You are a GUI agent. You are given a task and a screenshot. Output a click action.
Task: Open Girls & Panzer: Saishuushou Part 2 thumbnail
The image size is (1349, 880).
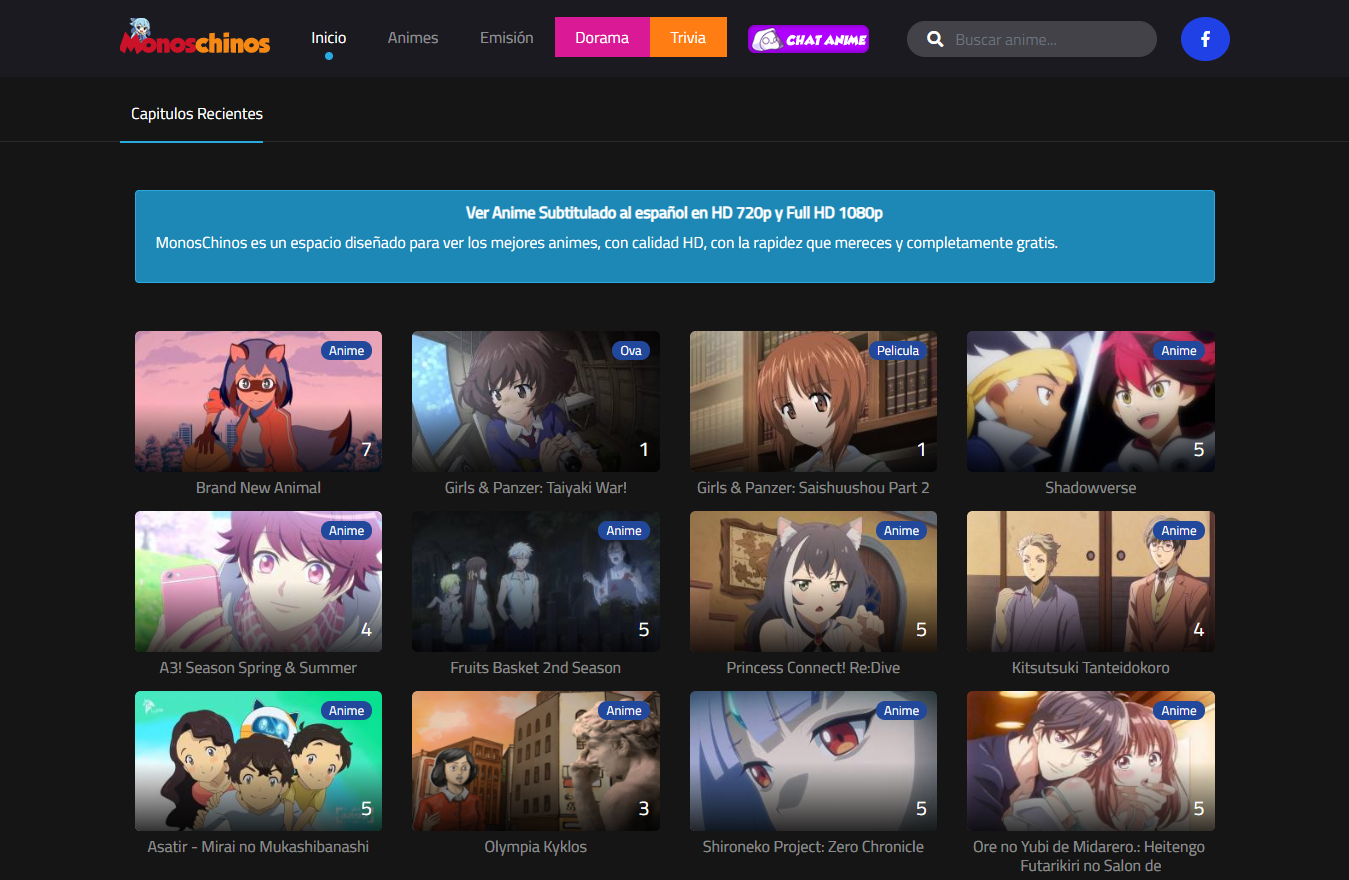tap(813, 401)
